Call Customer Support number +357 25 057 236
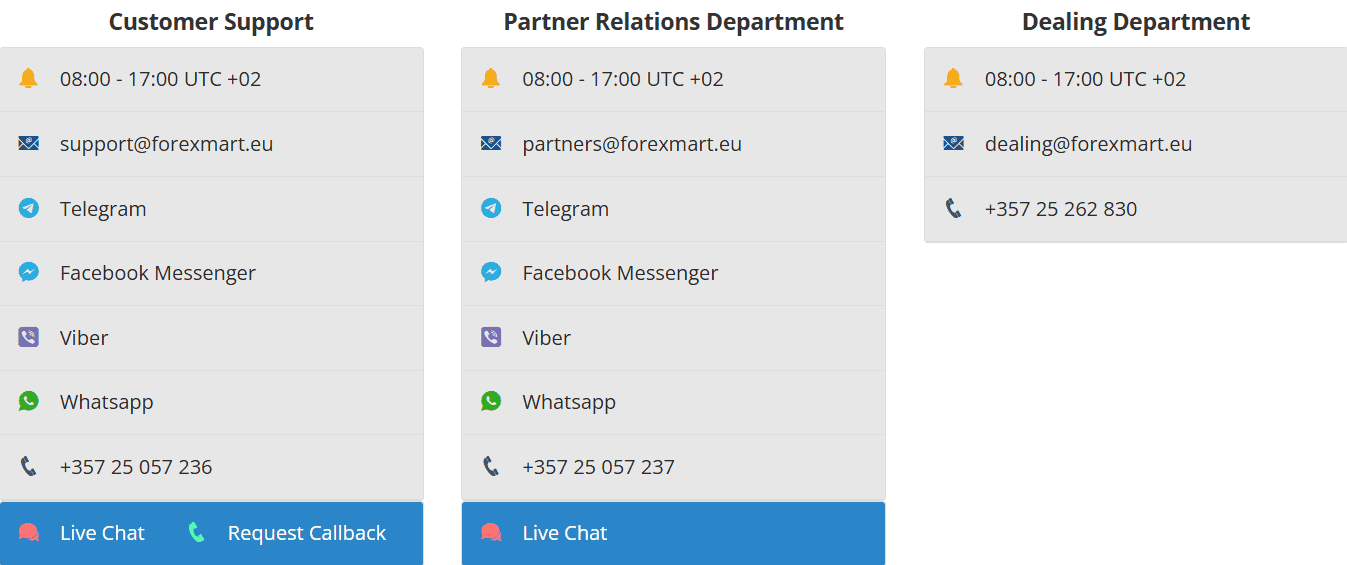1347x565 pixels. point(136,467)
